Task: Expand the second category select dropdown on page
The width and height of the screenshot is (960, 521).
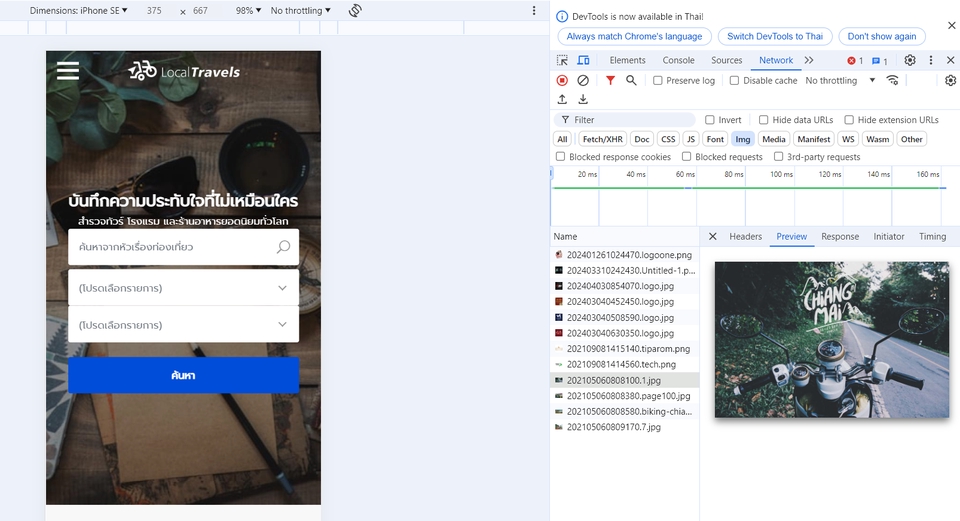Action: click(x=184, y=324)
